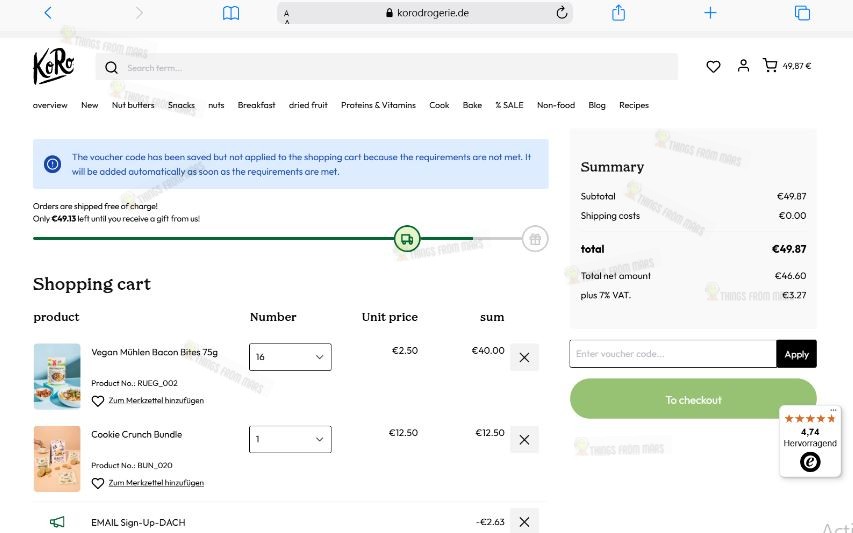Click the KoRo logo
Viewport: 853px width, 533px height.
(x=53, y=66)
